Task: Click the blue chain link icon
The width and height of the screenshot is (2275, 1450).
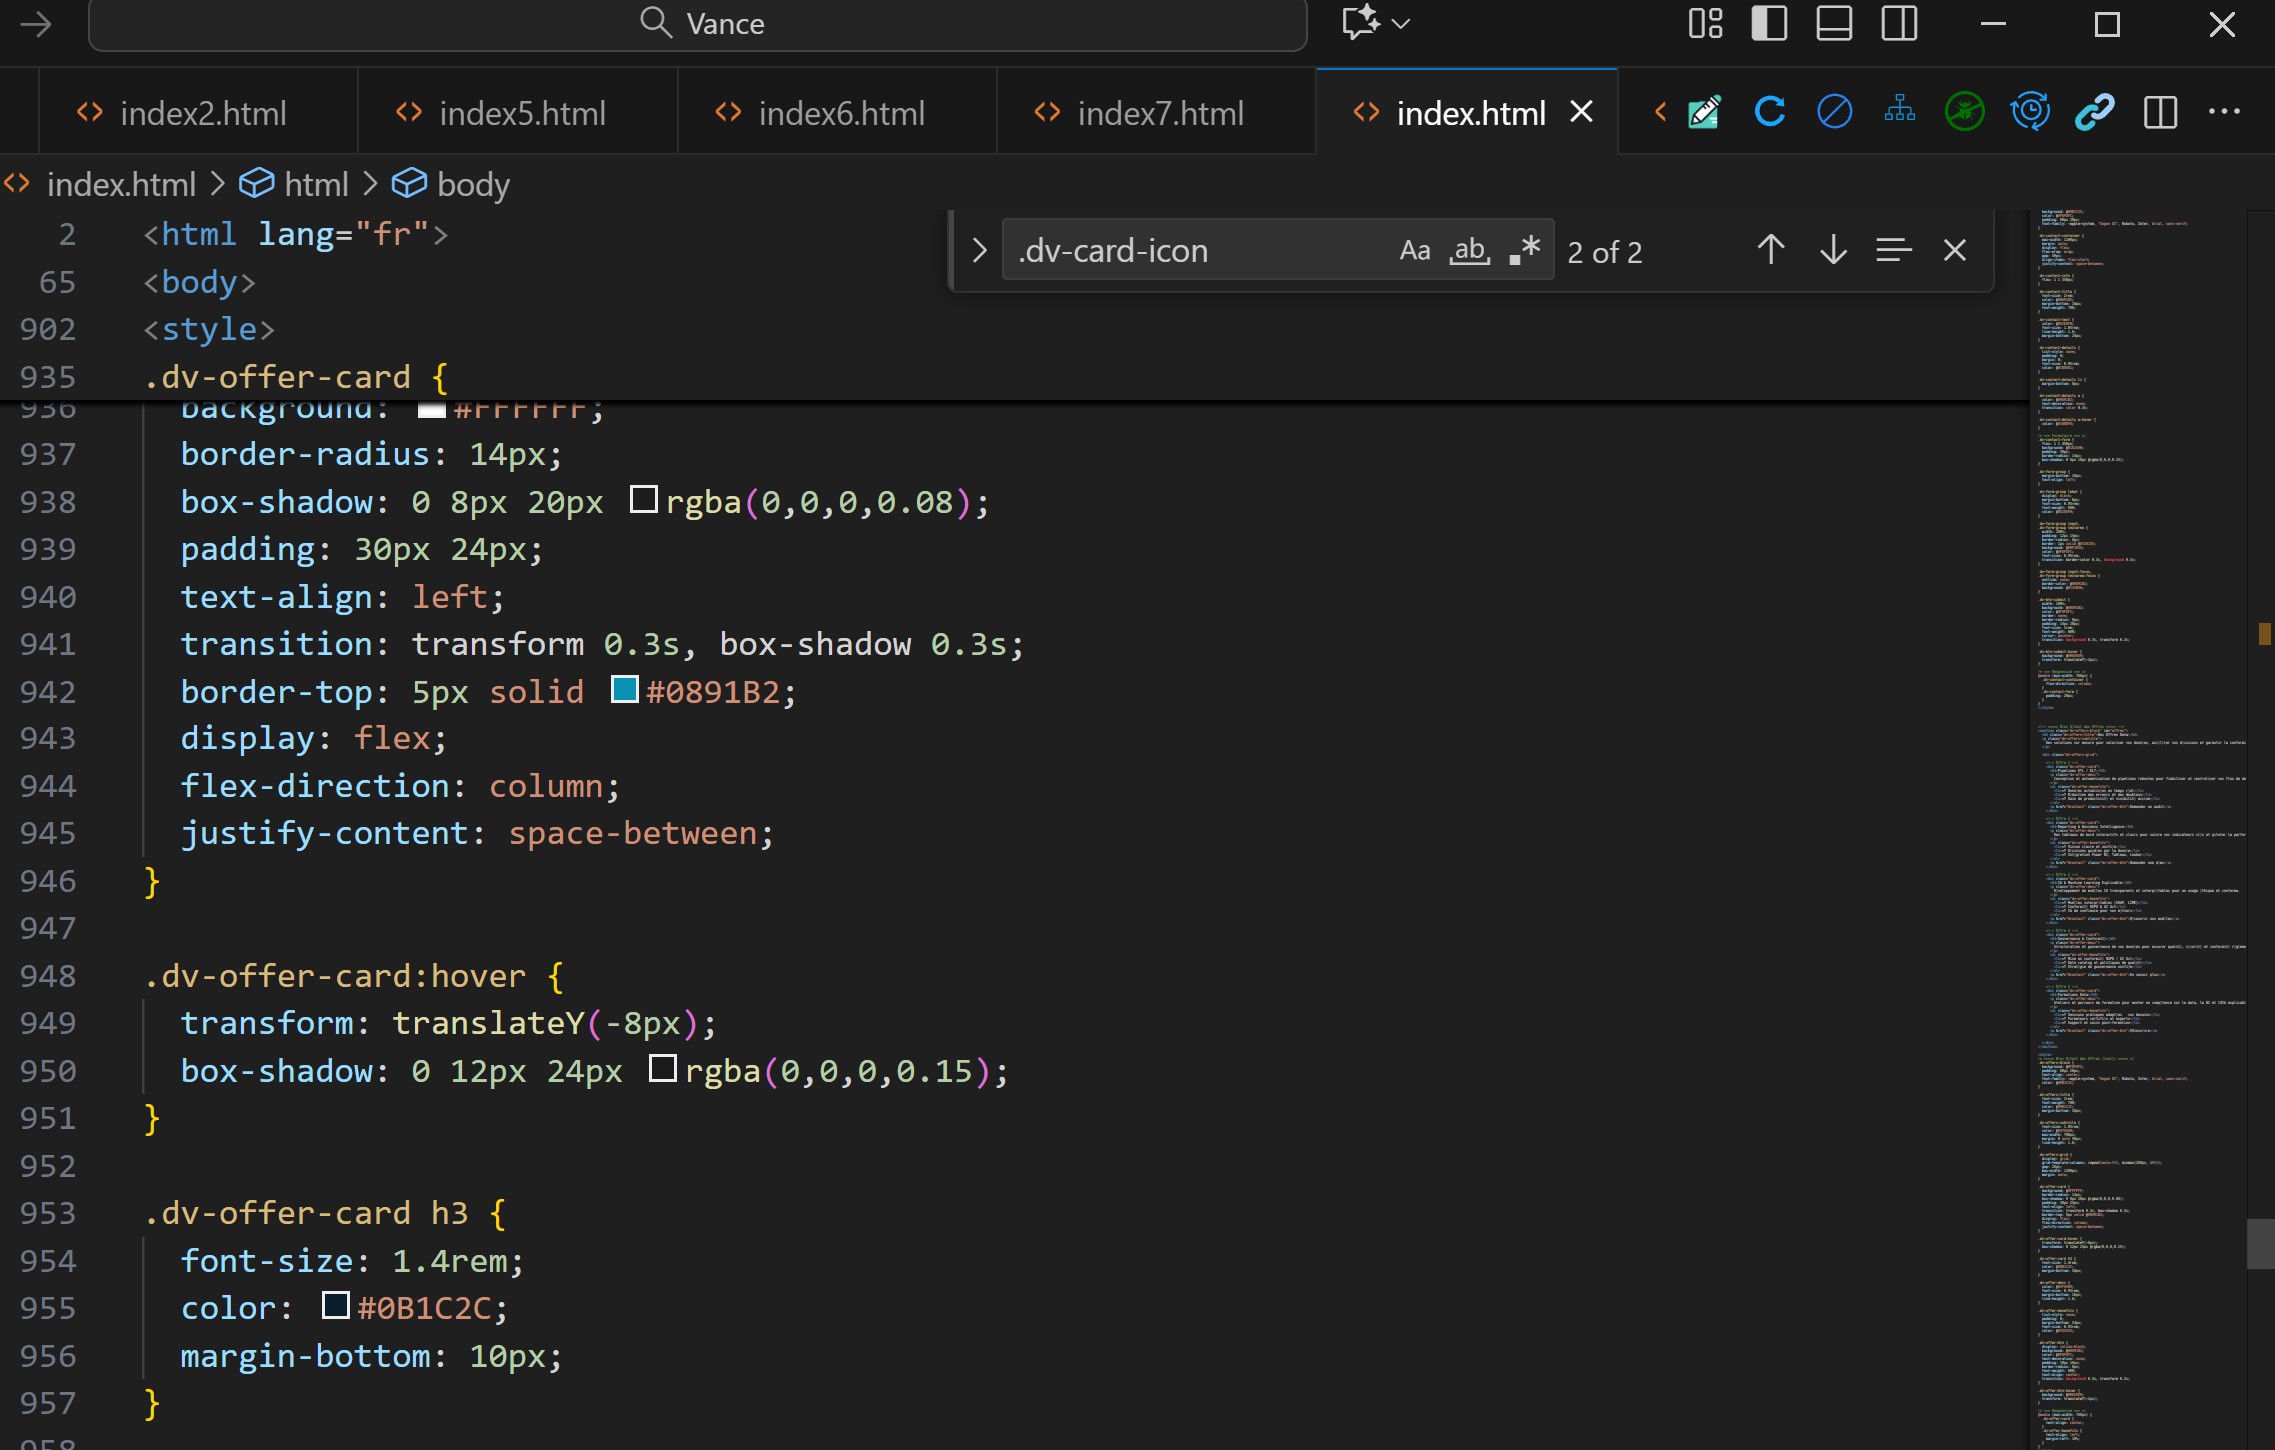Action: (x=2094, y=112)
